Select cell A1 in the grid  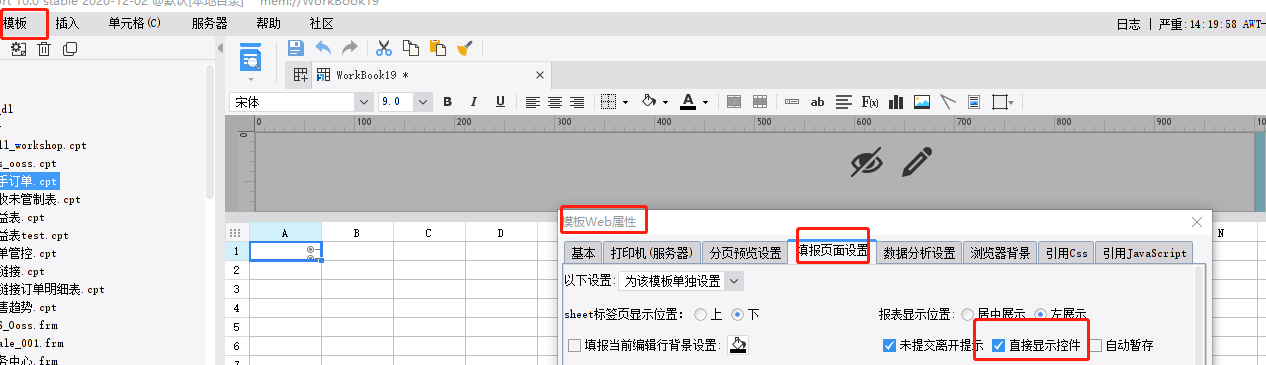(x=285, y=251)
